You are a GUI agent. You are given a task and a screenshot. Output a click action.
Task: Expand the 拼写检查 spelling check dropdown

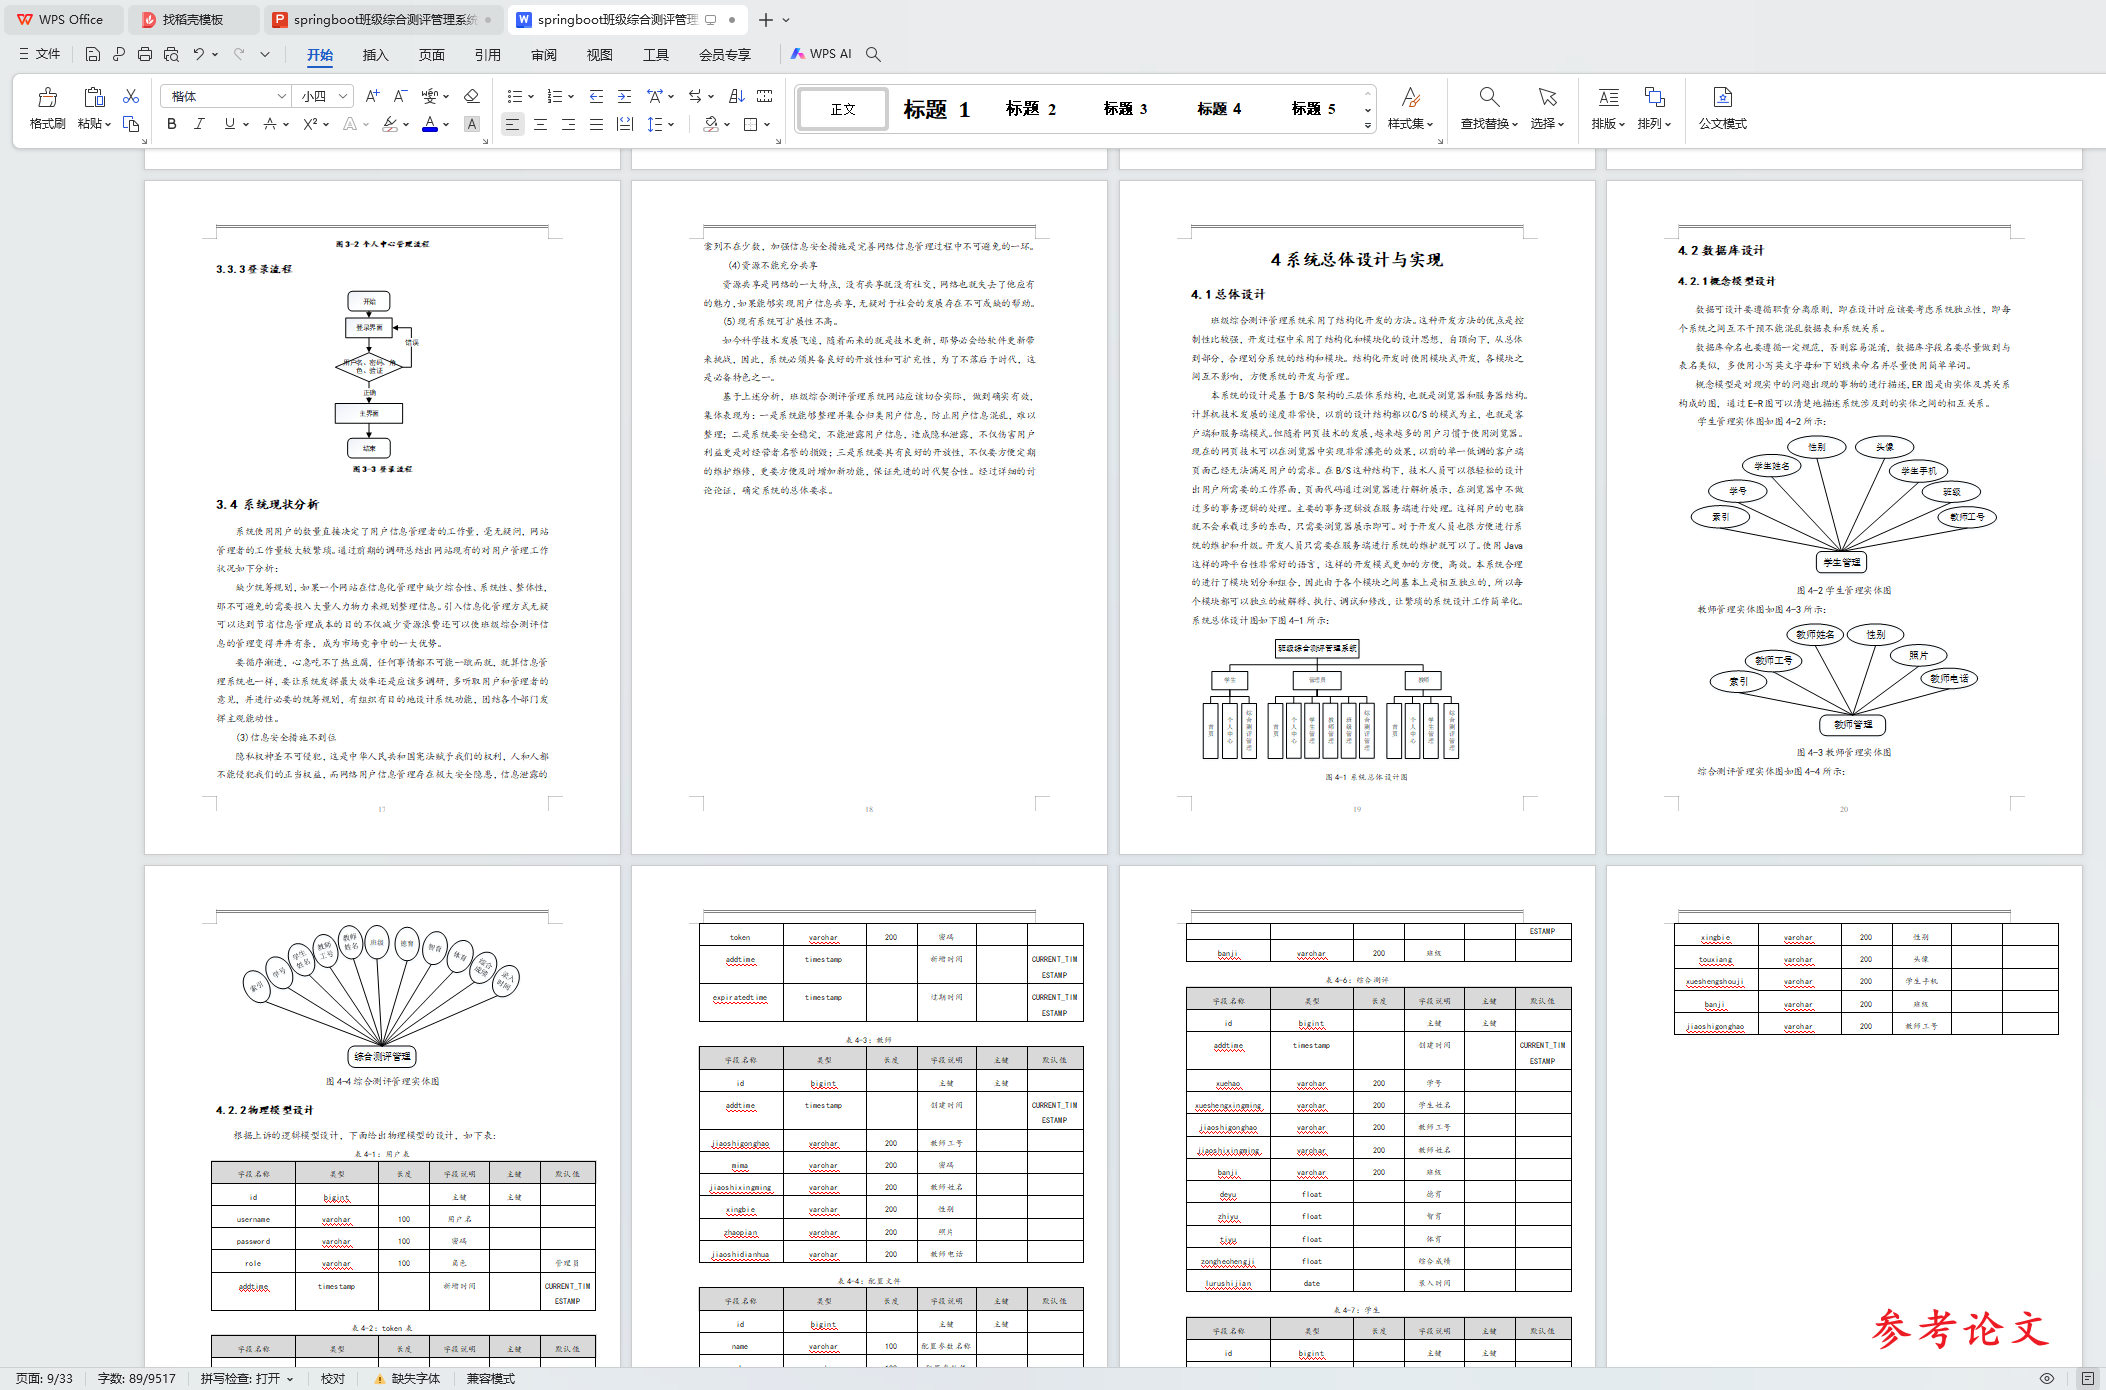click(290, 1379)
